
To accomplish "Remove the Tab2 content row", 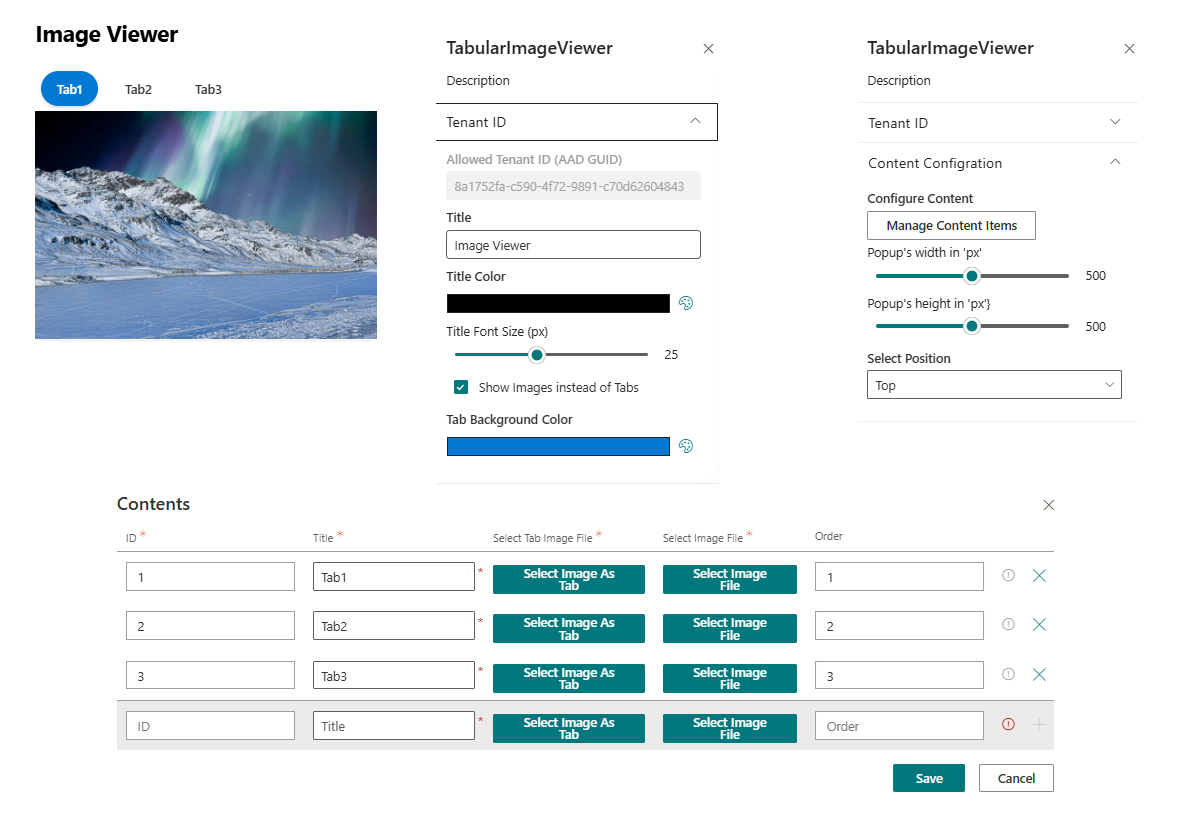I will click(x=1039, y=625).
